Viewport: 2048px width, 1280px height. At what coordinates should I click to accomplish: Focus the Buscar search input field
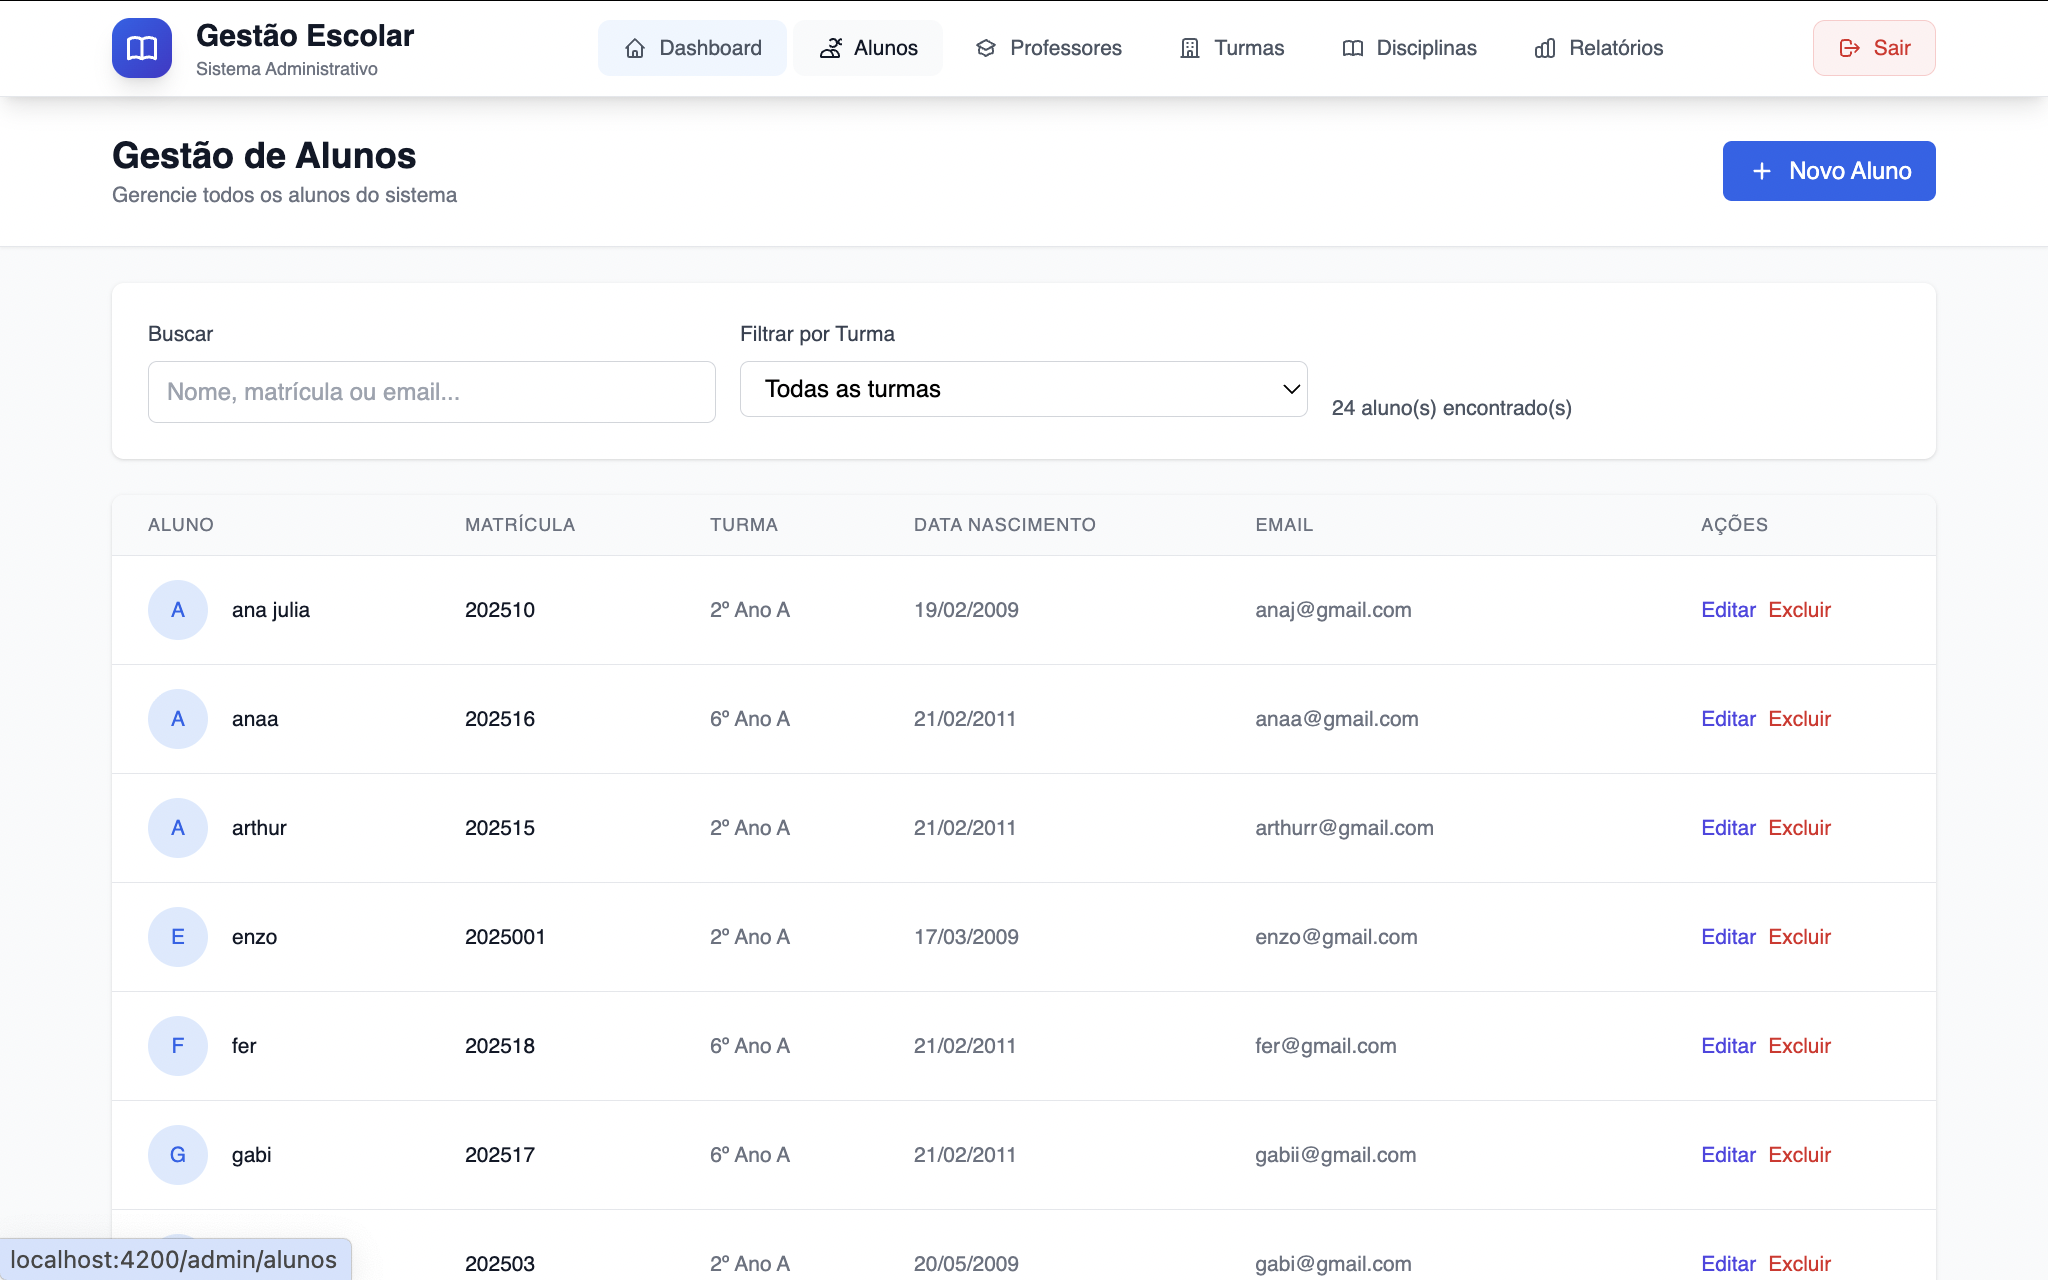(x=431, y=392)
